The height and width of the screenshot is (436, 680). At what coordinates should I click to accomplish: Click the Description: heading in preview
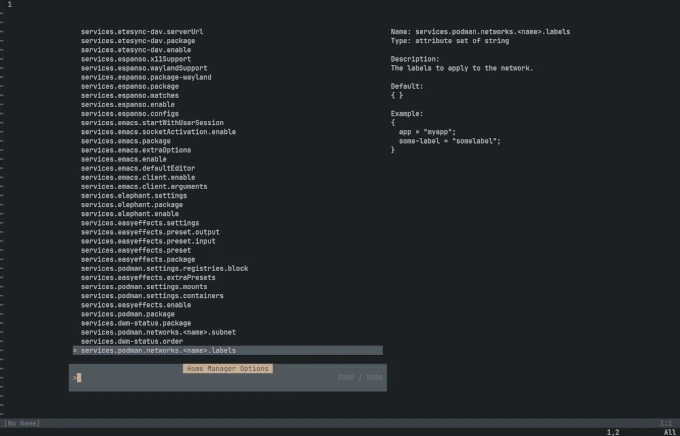pyautogui.click(x=415, y=59)
